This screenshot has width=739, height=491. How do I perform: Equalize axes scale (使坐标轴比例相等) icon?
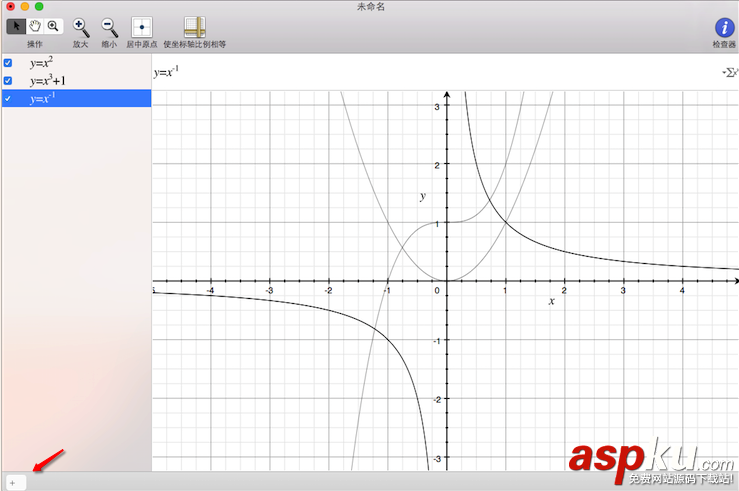[195, 27]
